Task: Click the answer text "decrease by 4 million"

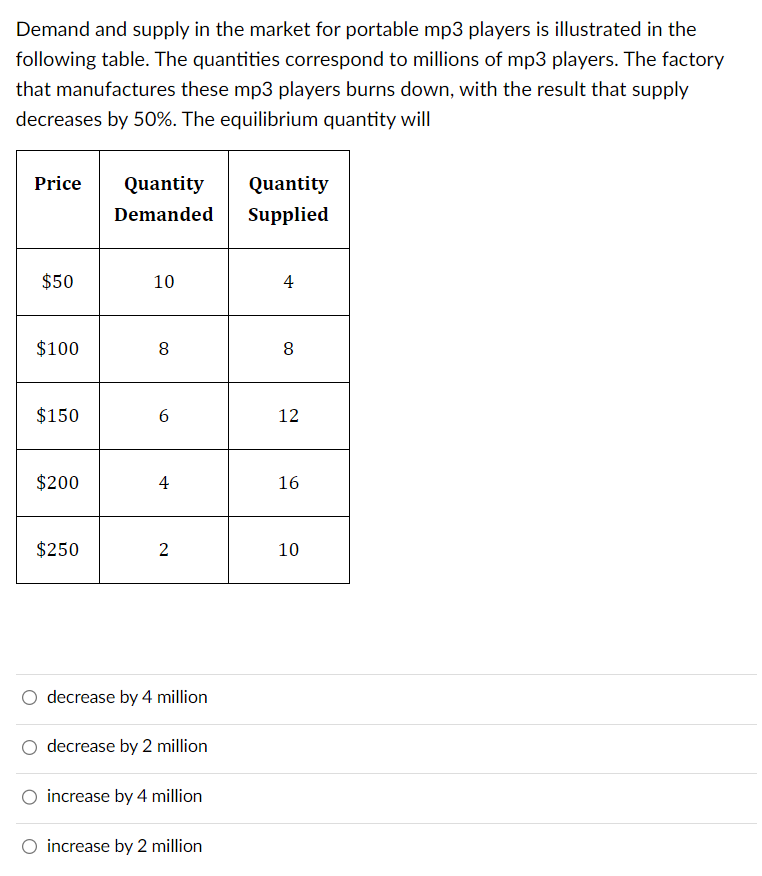Action: [126, 697]
